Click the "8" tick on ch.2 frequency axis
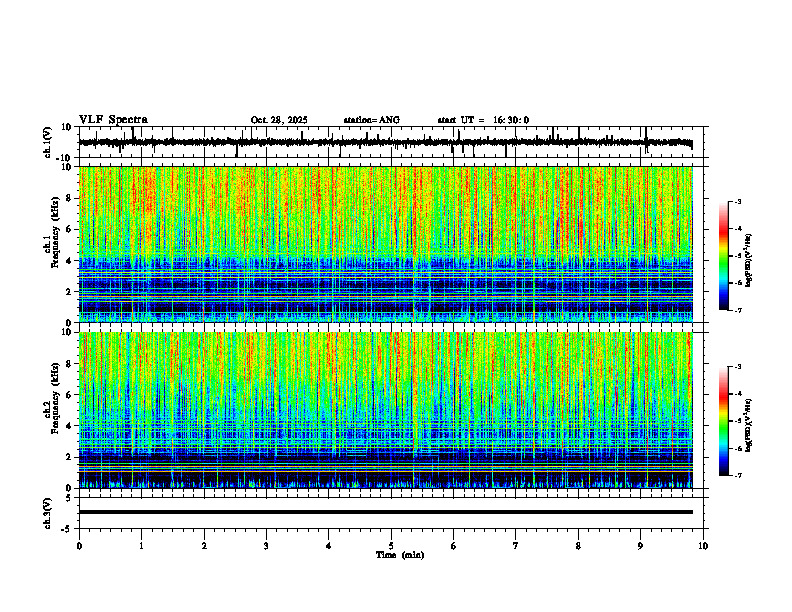This screenshot has width=792, height=612. pyautogui.click(x=70, y=364)
